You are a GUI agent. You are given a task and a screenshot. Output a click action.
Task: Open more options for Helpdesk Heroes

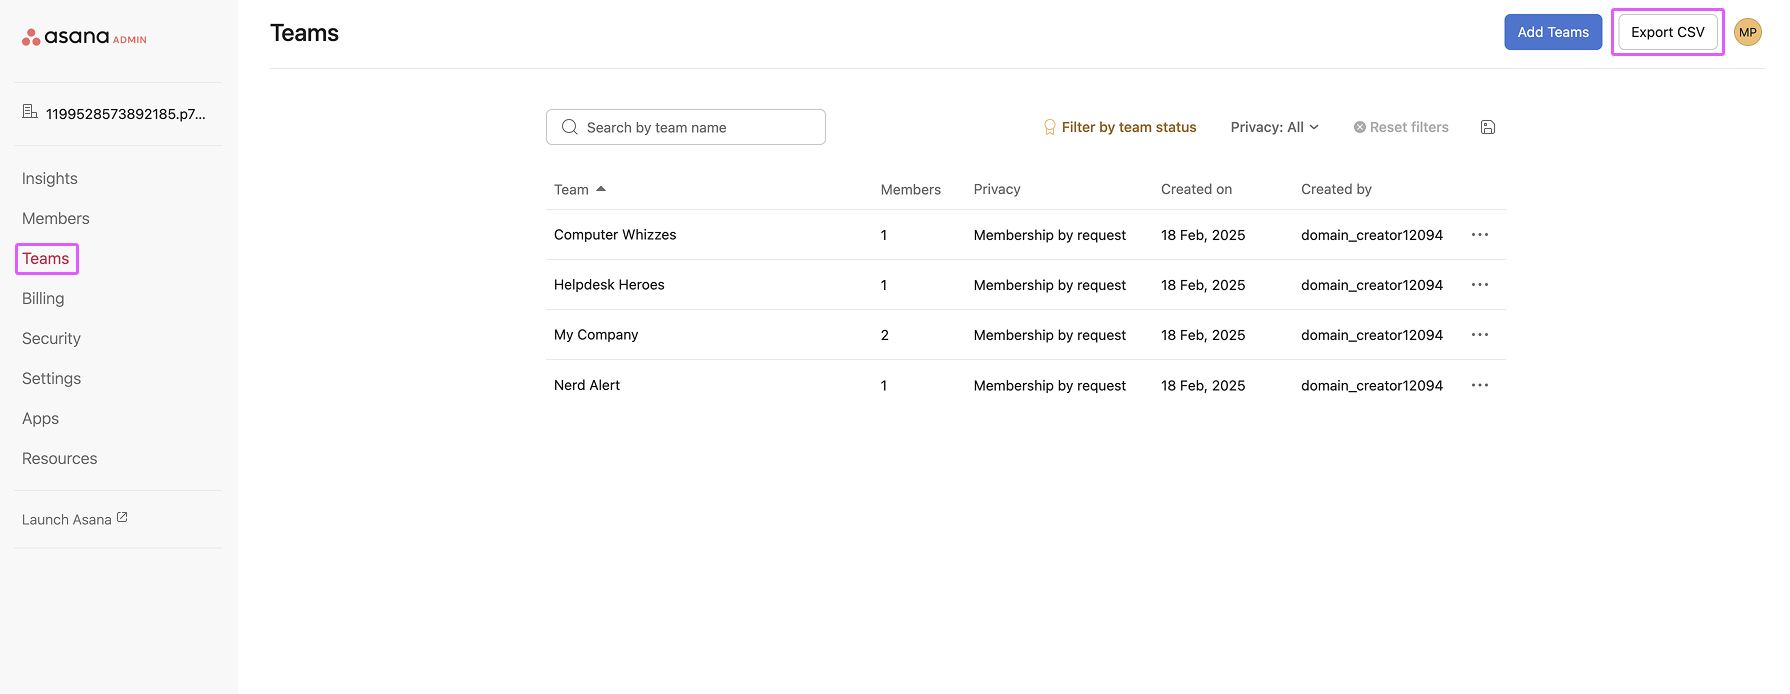pos(1479,285)
